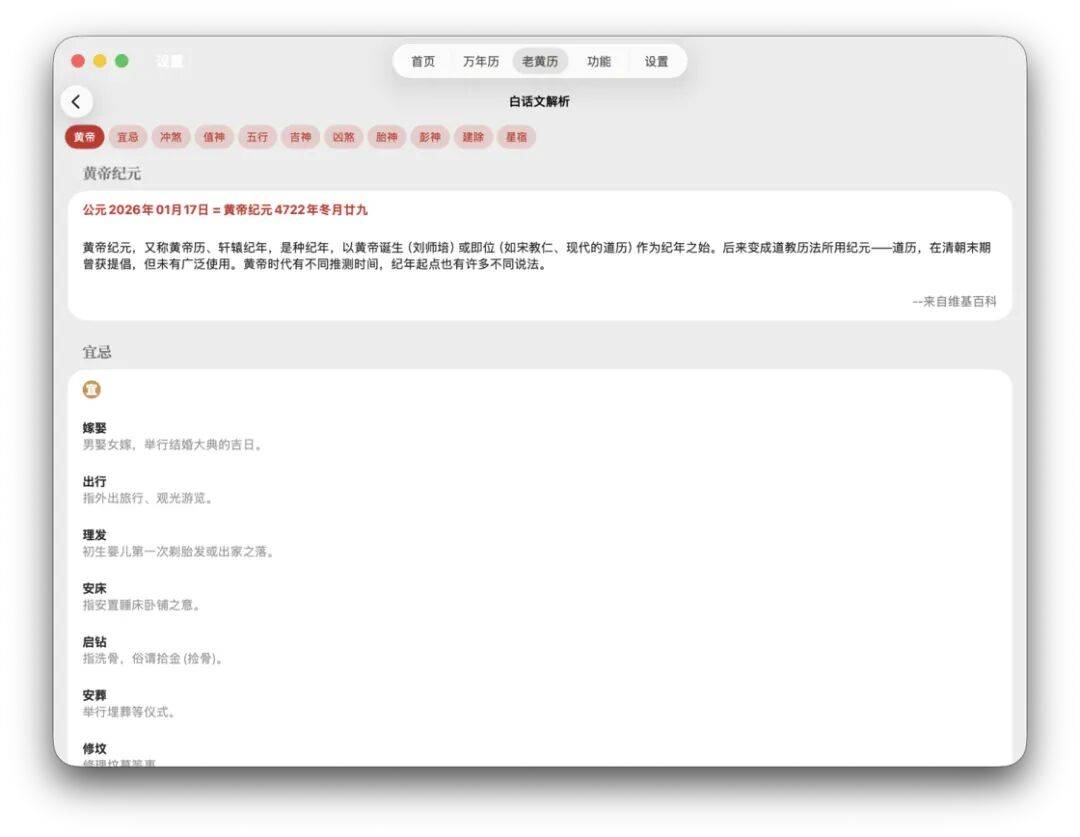Open the 冲煞 section chip

(x=170, y=137)
